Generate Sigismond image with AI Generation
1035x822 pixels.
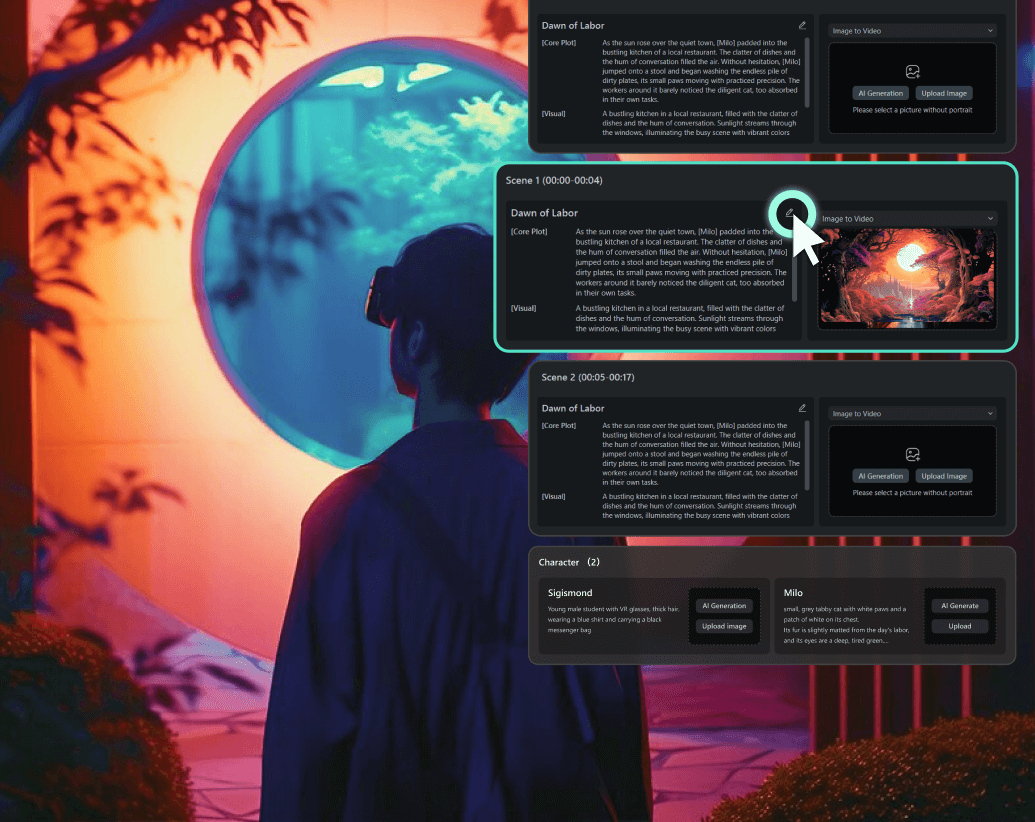coord(724,605)
